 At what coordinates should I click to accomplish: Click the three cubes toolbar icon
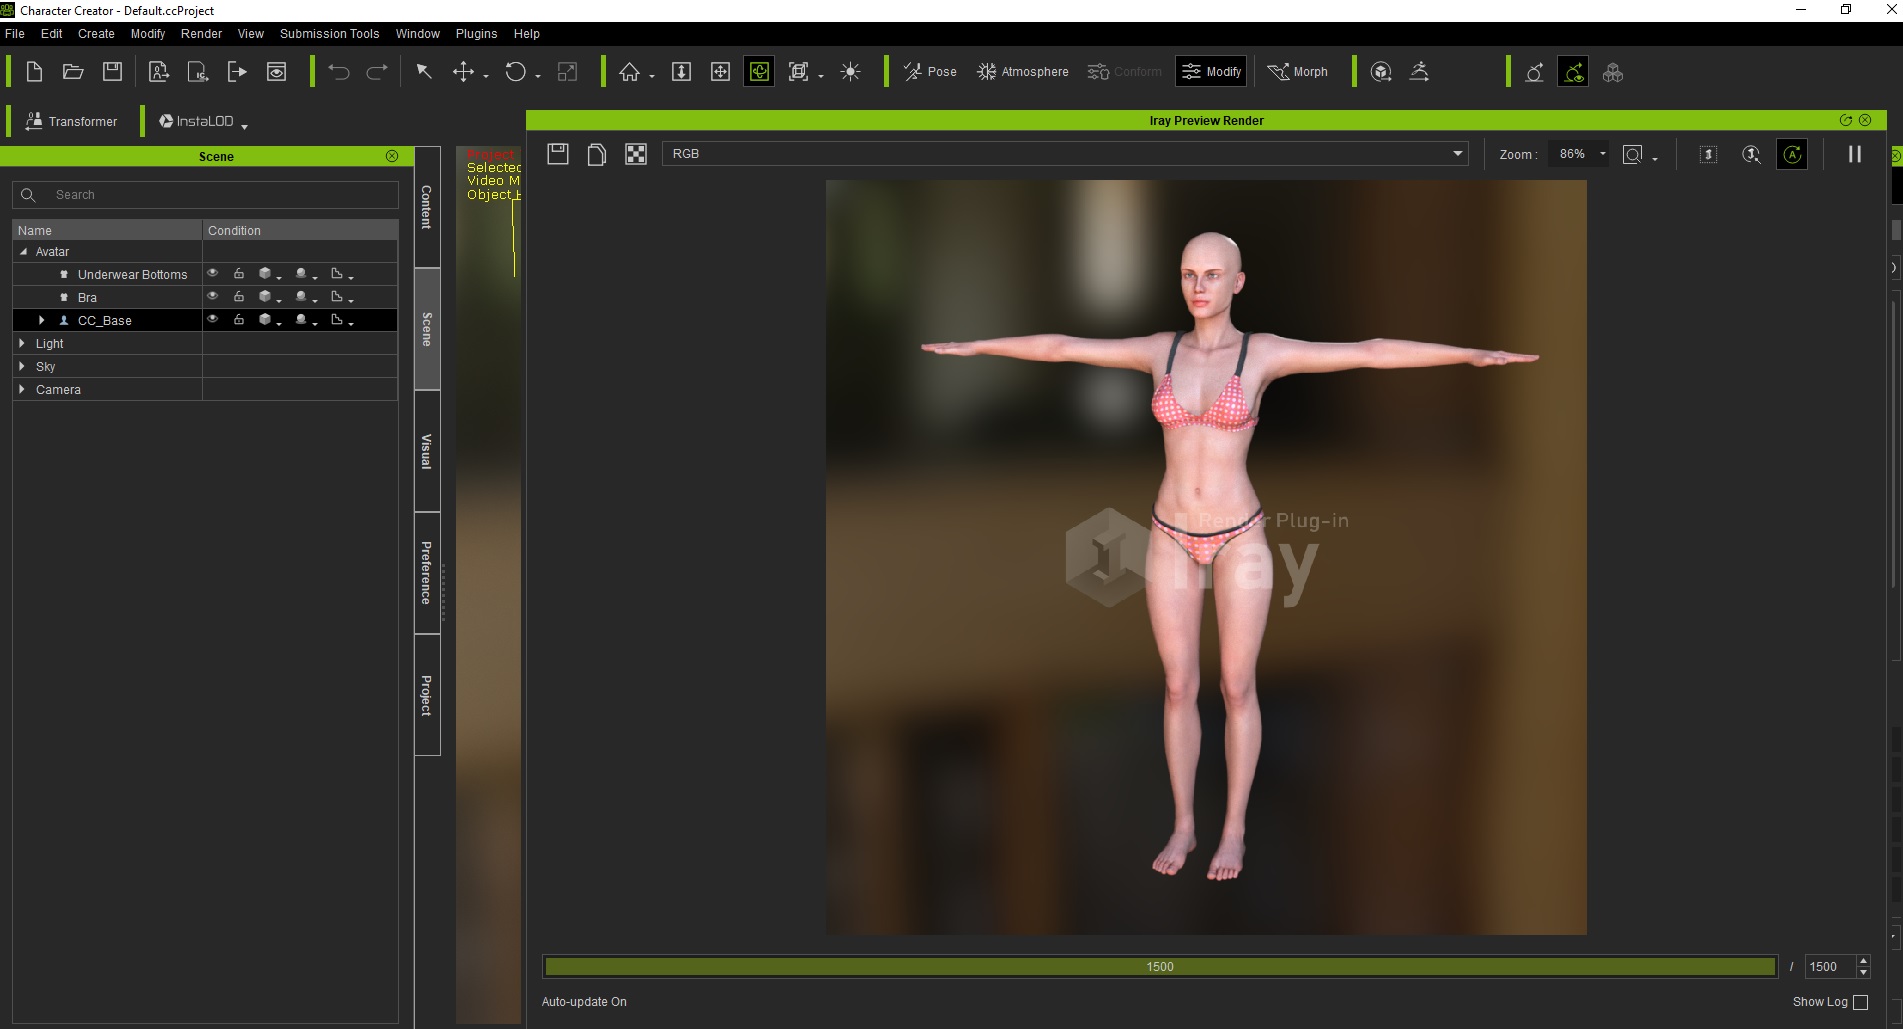[1612, 72]
